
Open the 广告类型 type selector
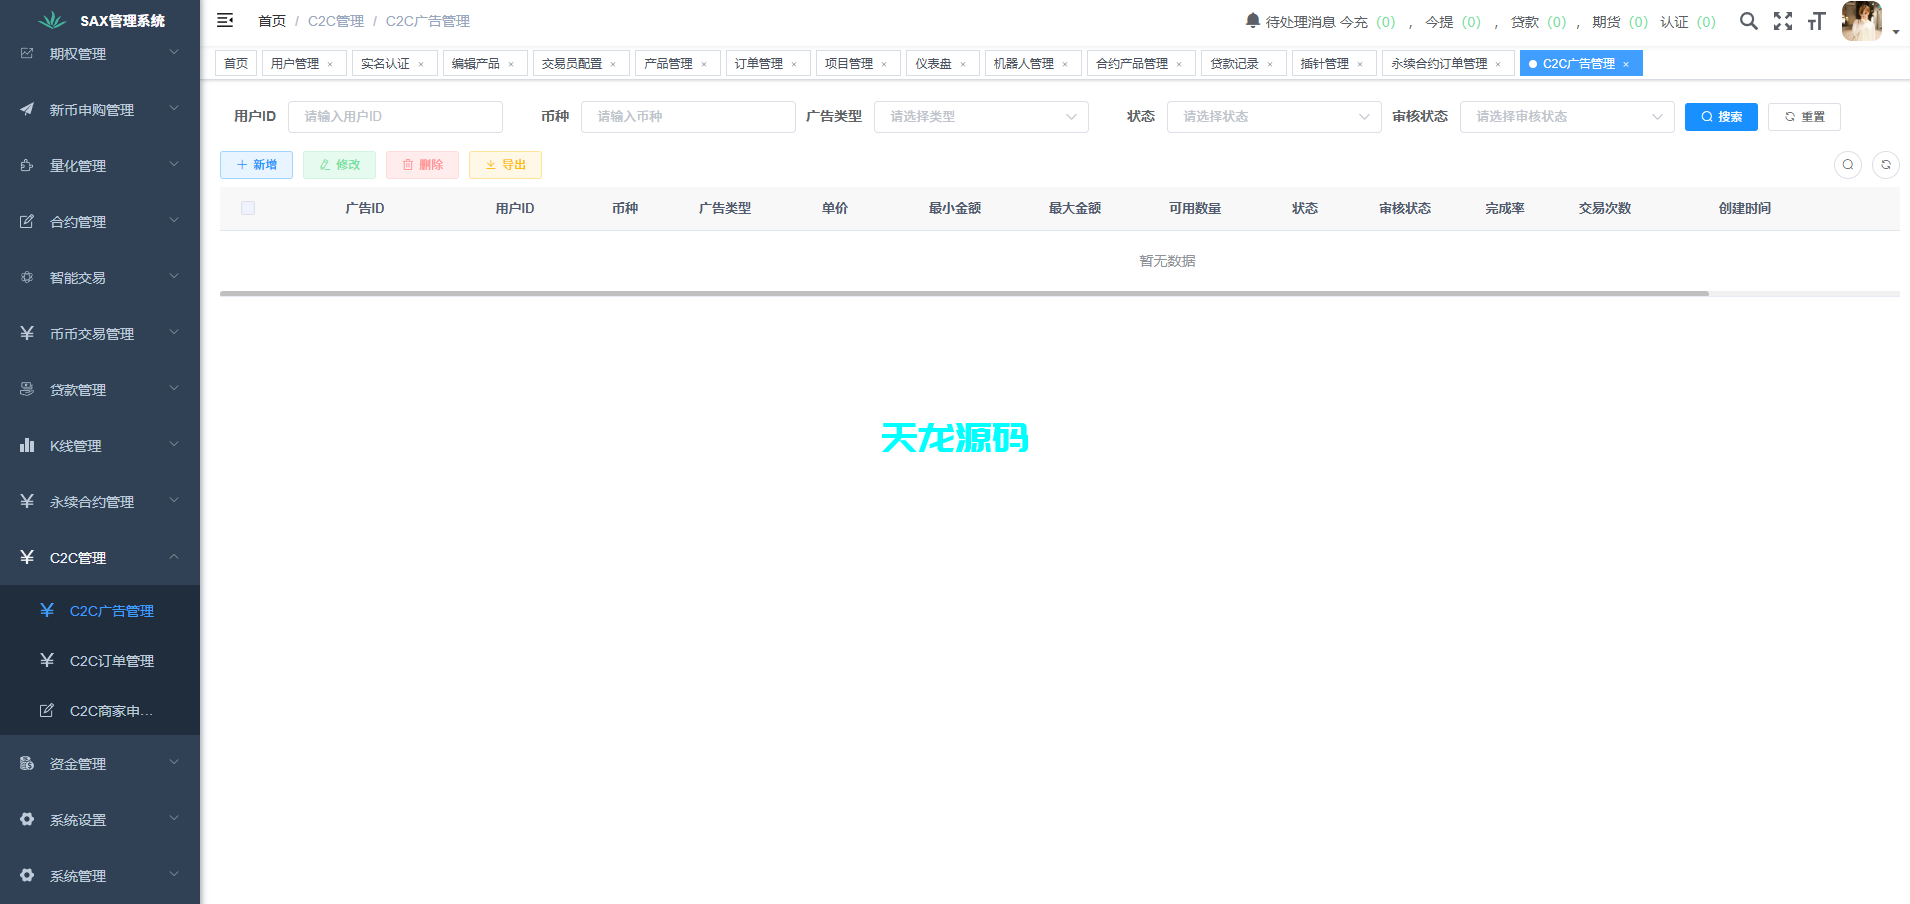click(x=980, y=116)
